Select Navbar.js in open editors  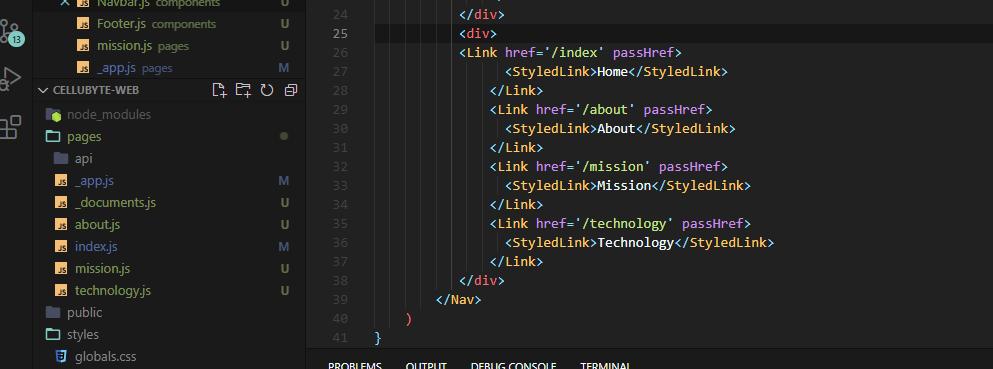122,3
